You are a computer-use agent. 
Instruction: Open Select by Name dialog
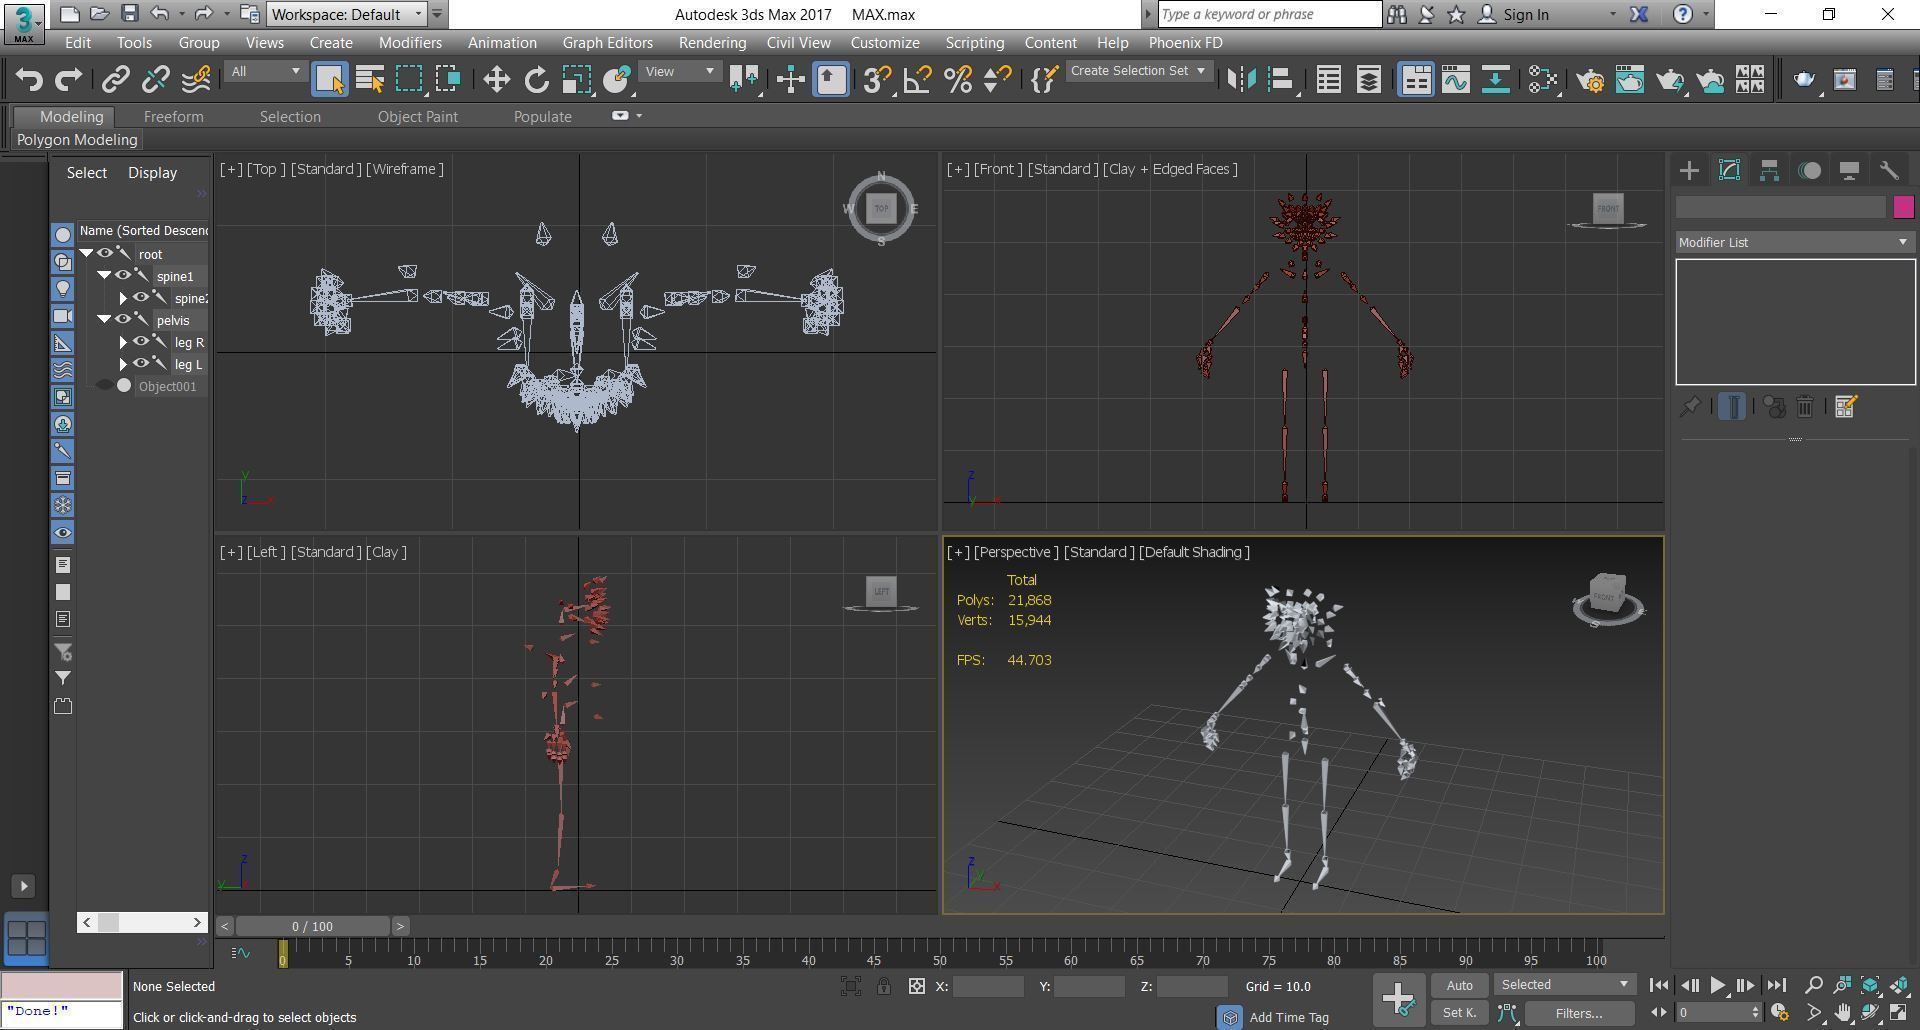click(369, 80)
